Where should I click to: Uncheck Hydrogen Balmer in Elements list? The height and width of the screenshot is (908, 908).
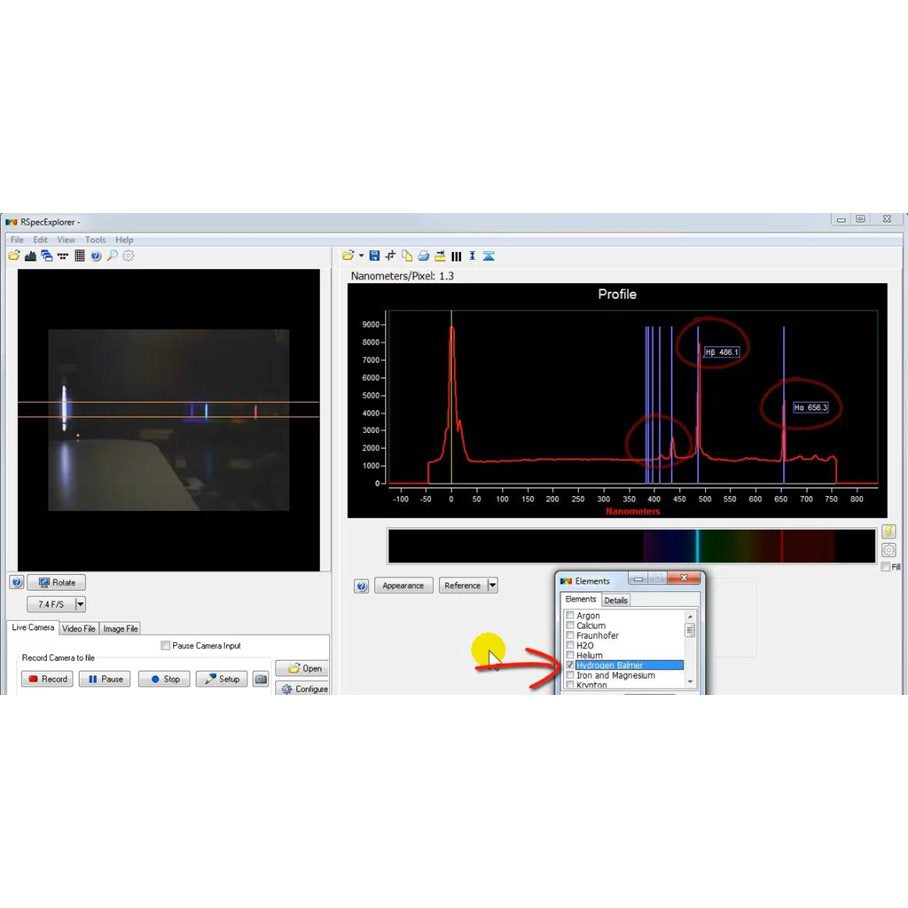pyautogui.click(x=570, y=665)
